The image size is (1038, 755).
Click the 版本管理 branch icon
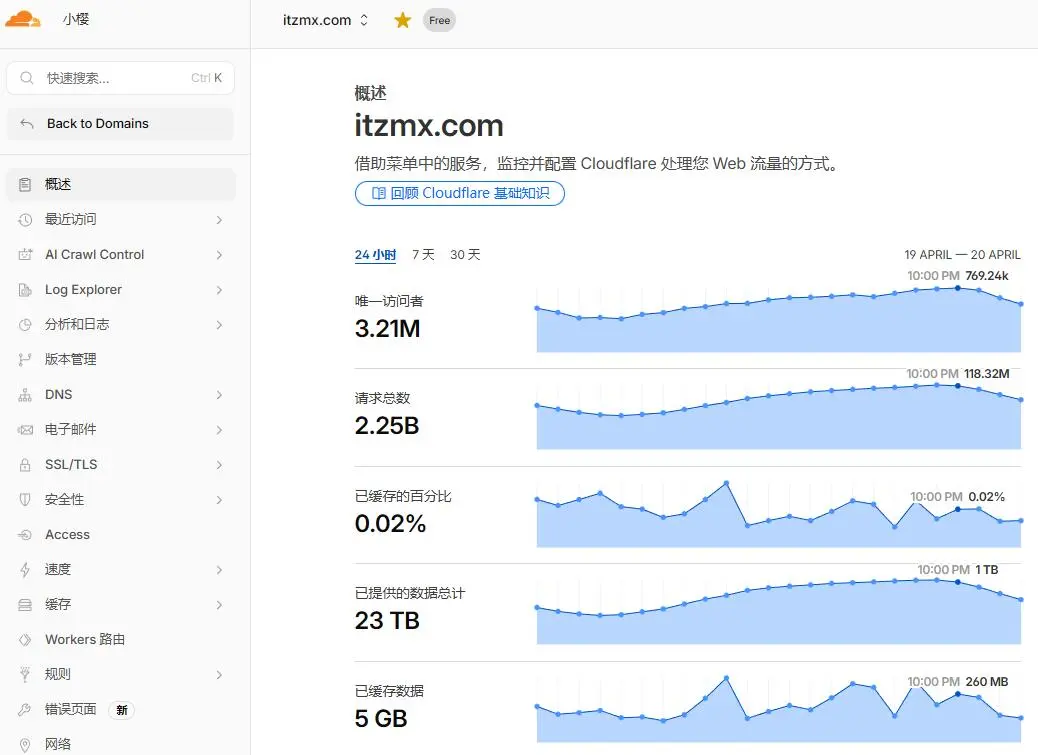24,360
